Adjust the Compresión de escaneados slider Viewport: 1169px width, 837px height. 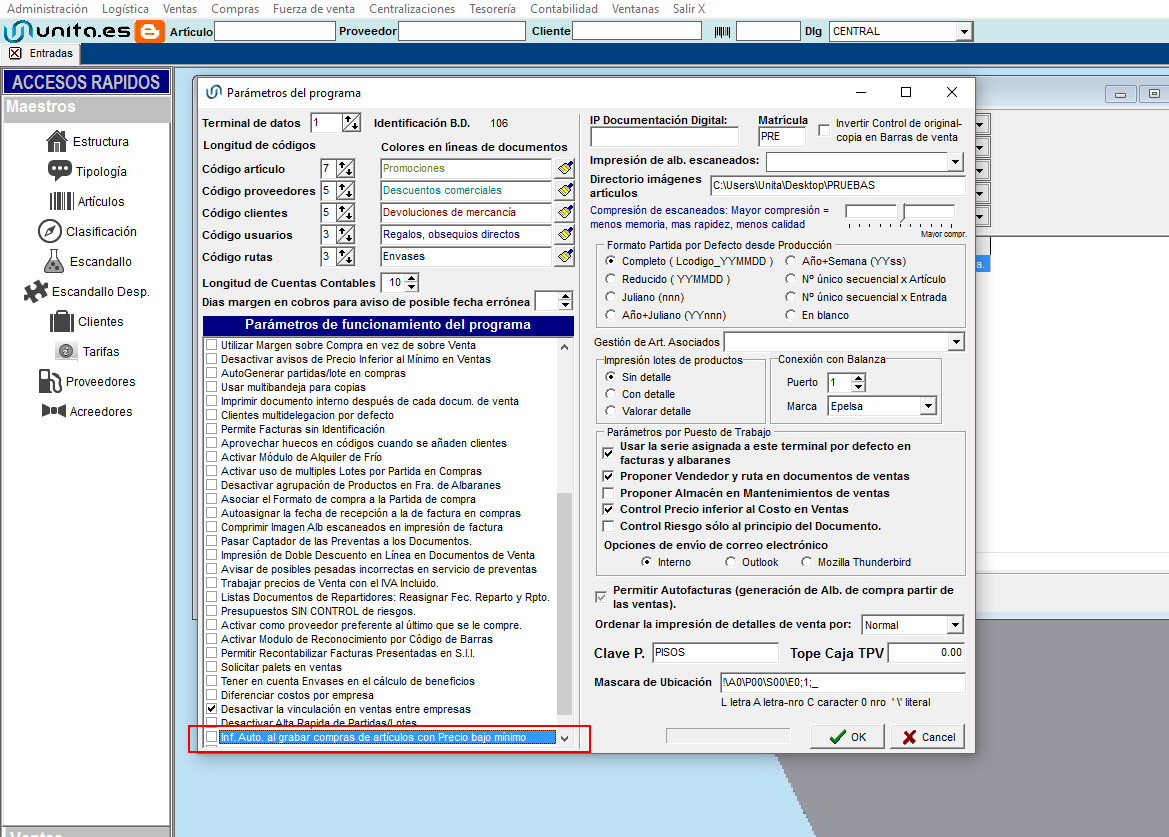tap(904, 215)
